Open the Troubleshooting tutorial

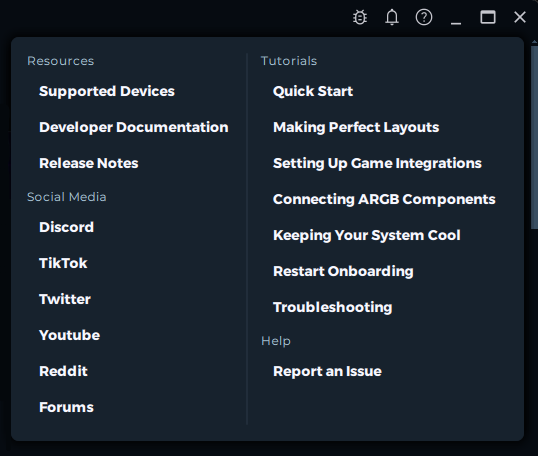click(x=332, y=307)
